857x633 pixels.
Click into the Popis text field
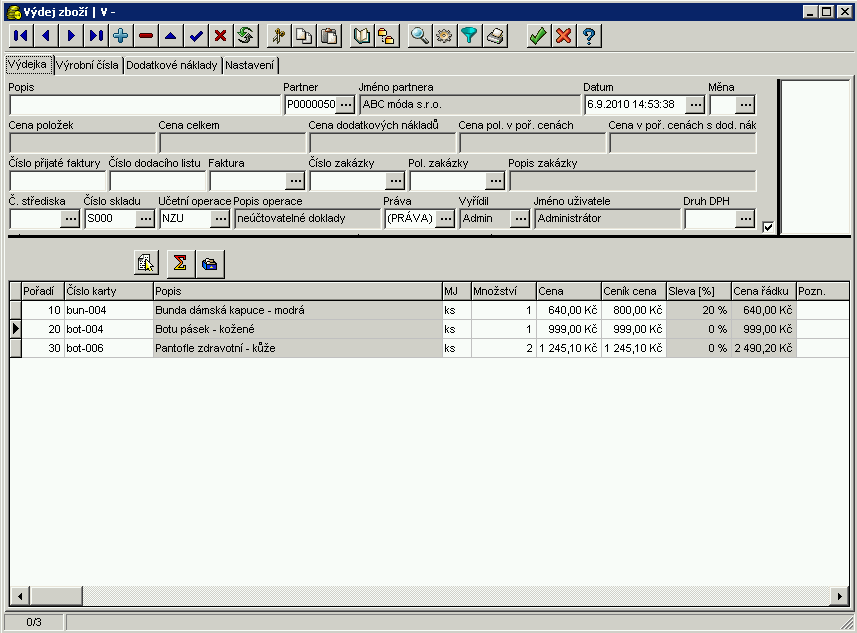click(145, 104)
